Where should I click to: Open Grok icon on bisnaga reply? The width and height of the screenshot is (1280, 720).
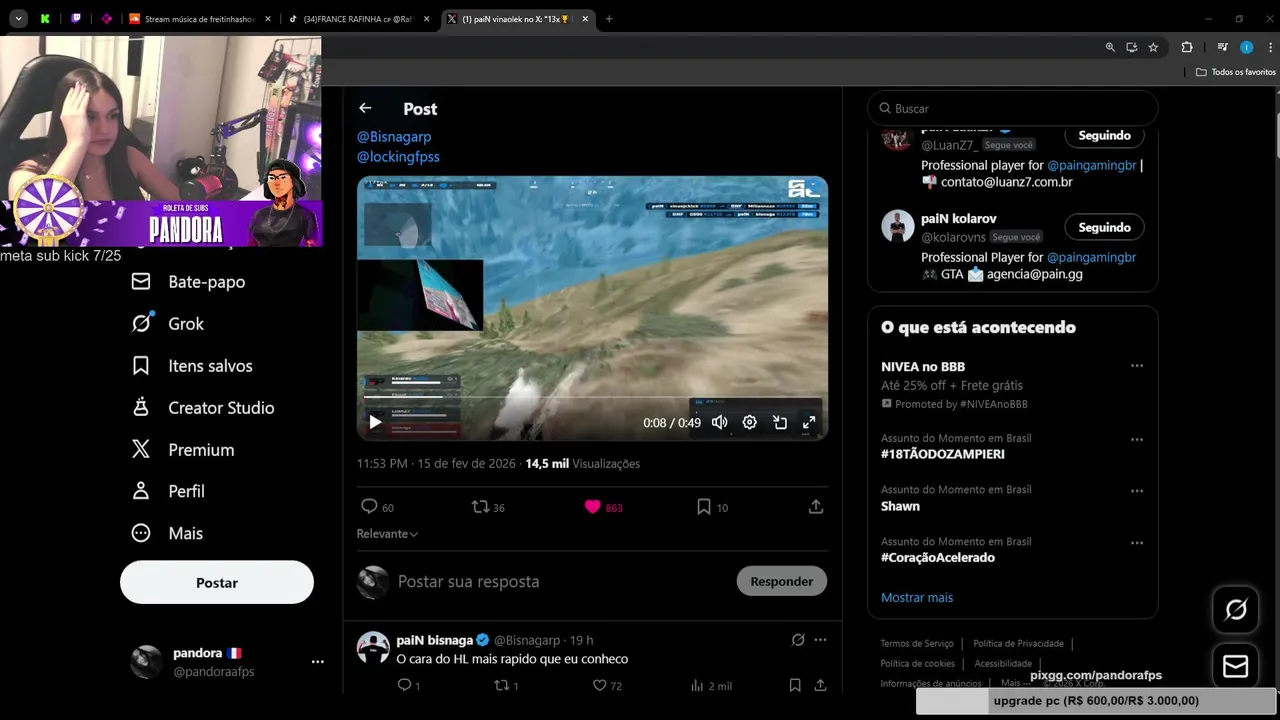798,640
